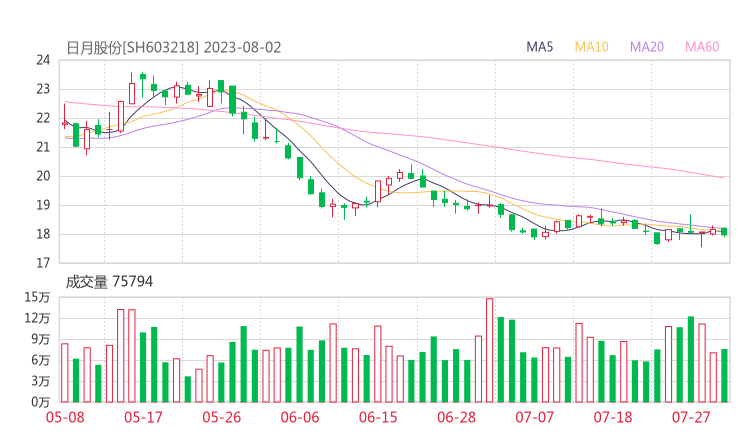The image size is (740, 440).
Task: Click the 9万 volume axis label
Action: coord(41,339)
